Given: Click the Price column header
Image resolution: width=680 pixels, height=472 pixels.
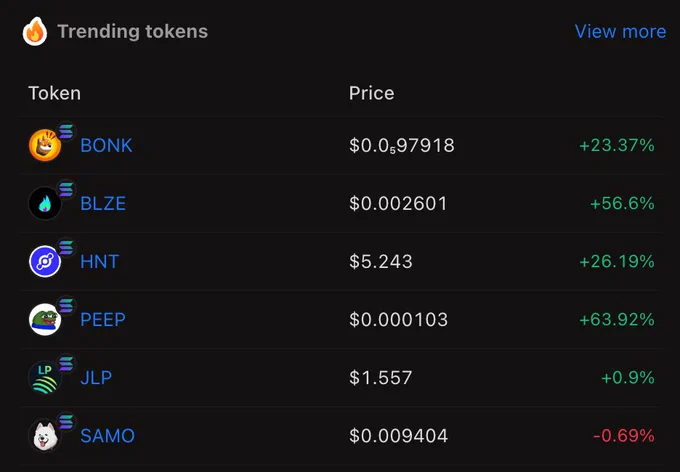Looking at the screenshot, I should pos(372,93).
